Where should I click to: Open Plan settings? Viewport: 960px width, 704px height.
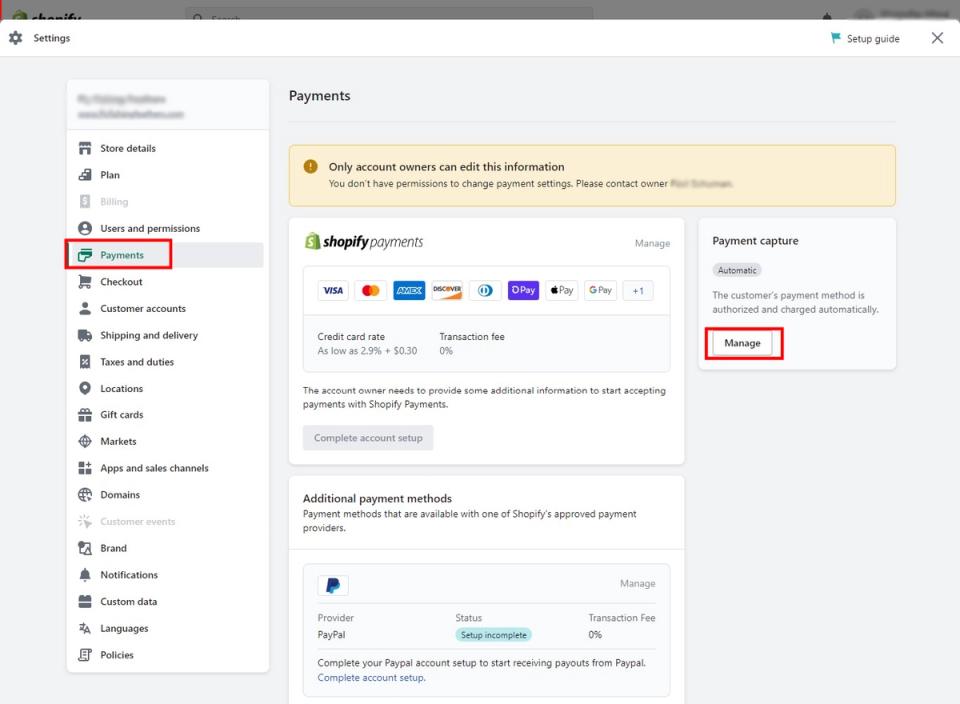[110, 175]
